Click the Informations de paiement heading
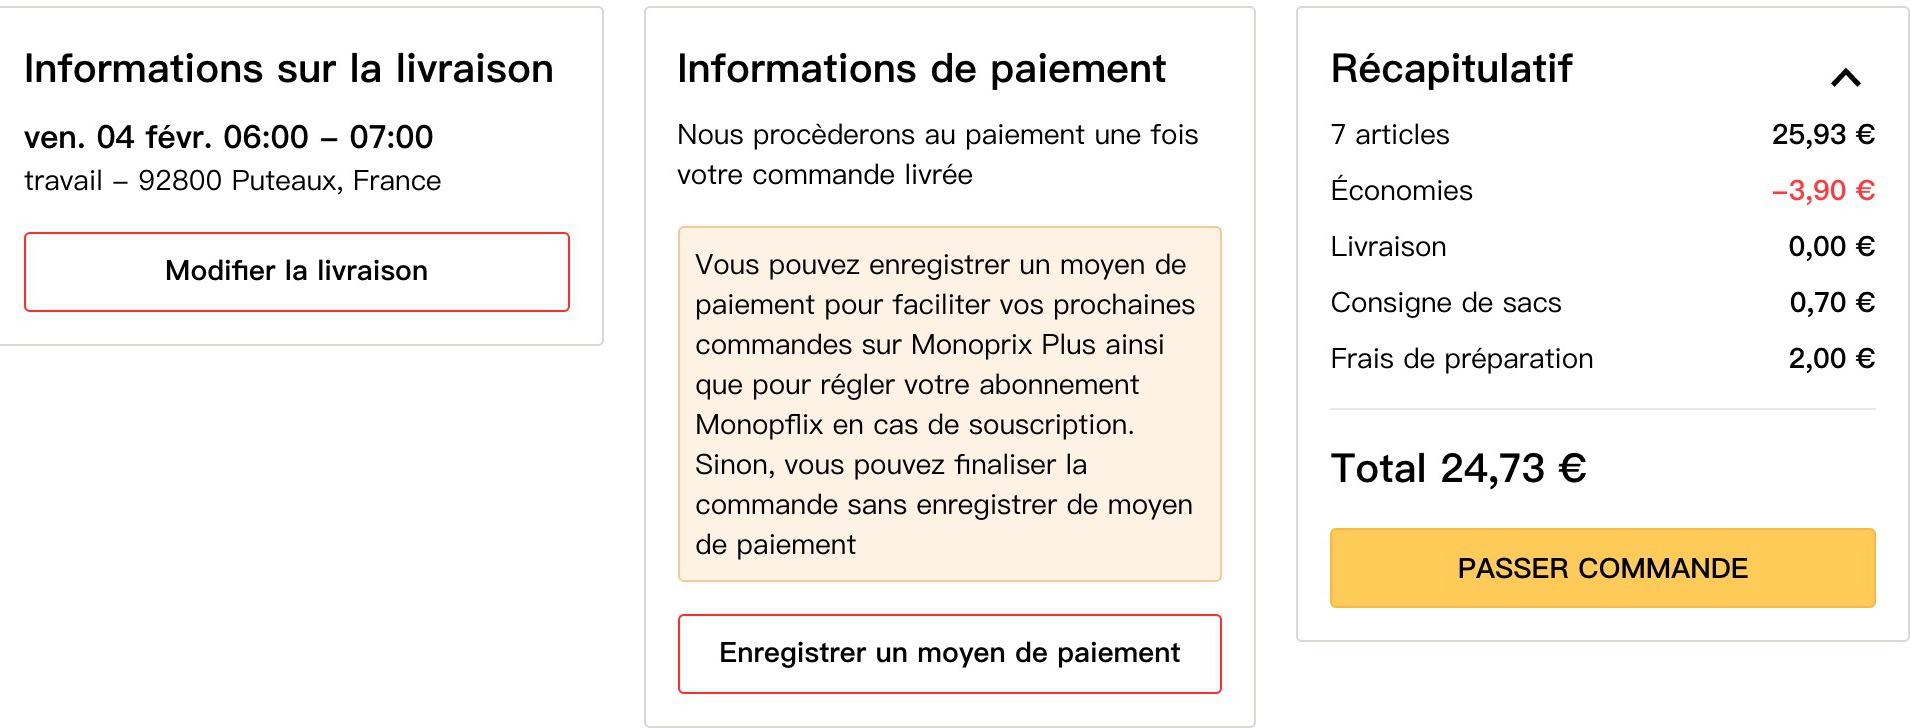 click(x=921, y=69)
